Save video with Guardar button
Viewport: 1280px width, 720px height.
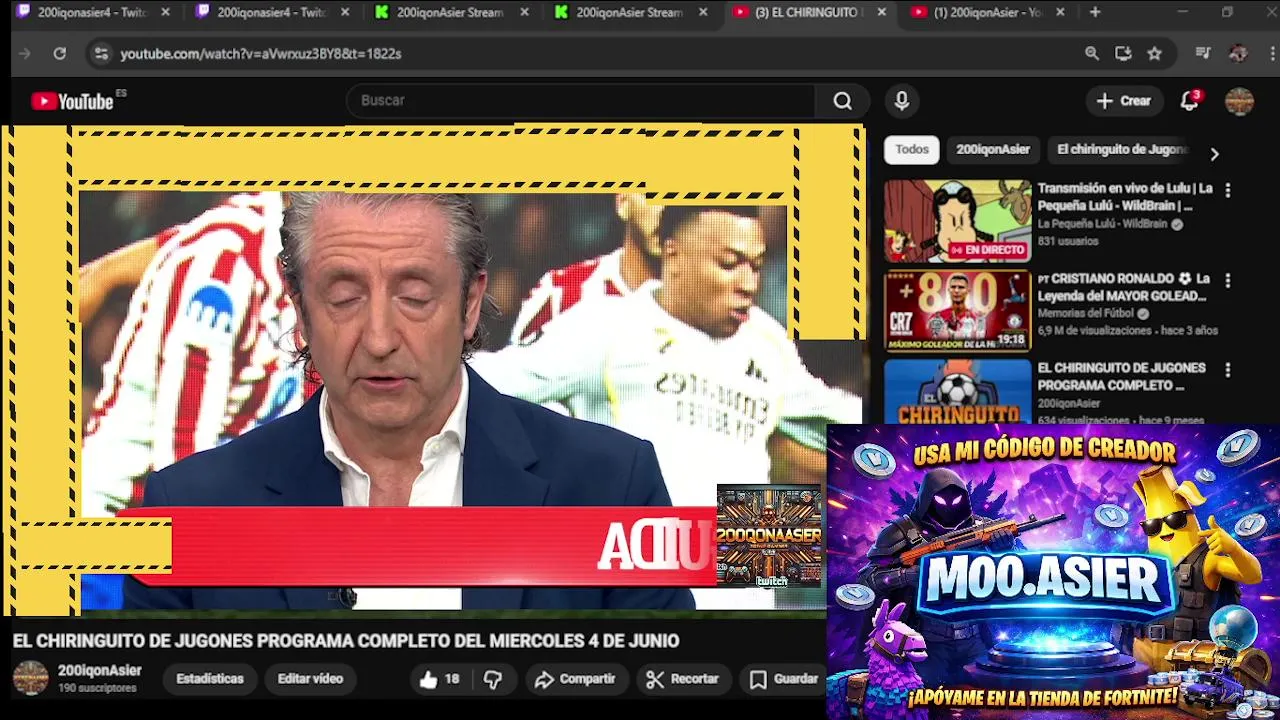(784, 679)
